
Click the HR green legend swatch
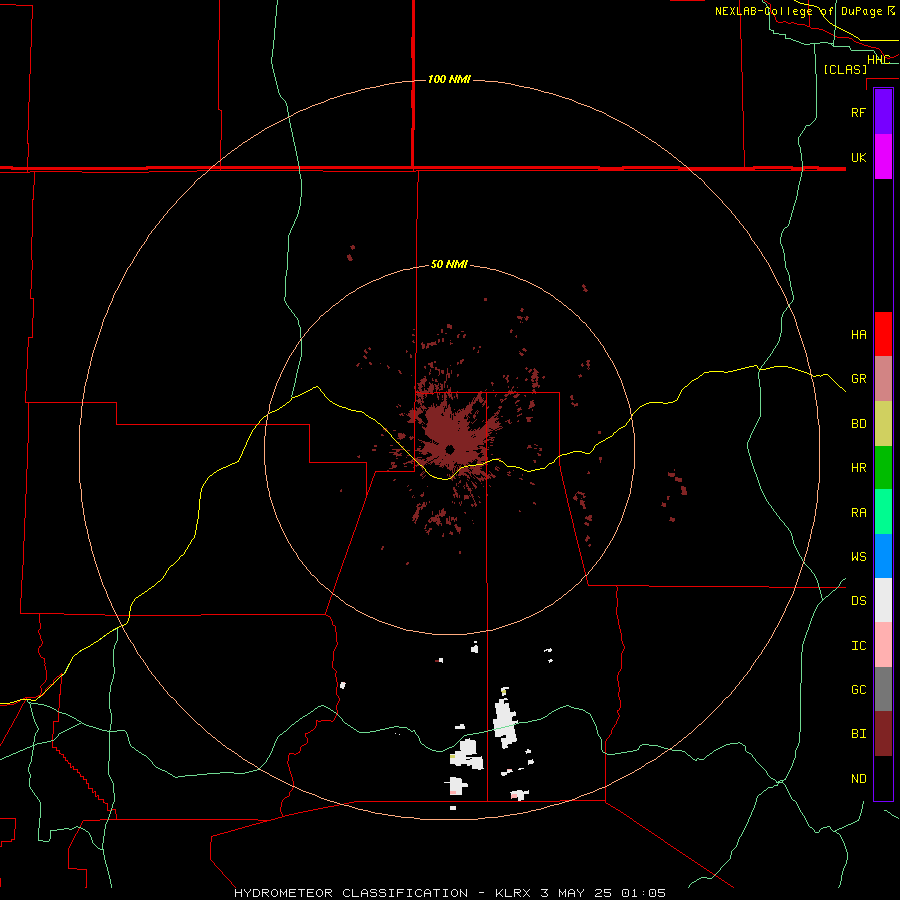tap(883, 467)
